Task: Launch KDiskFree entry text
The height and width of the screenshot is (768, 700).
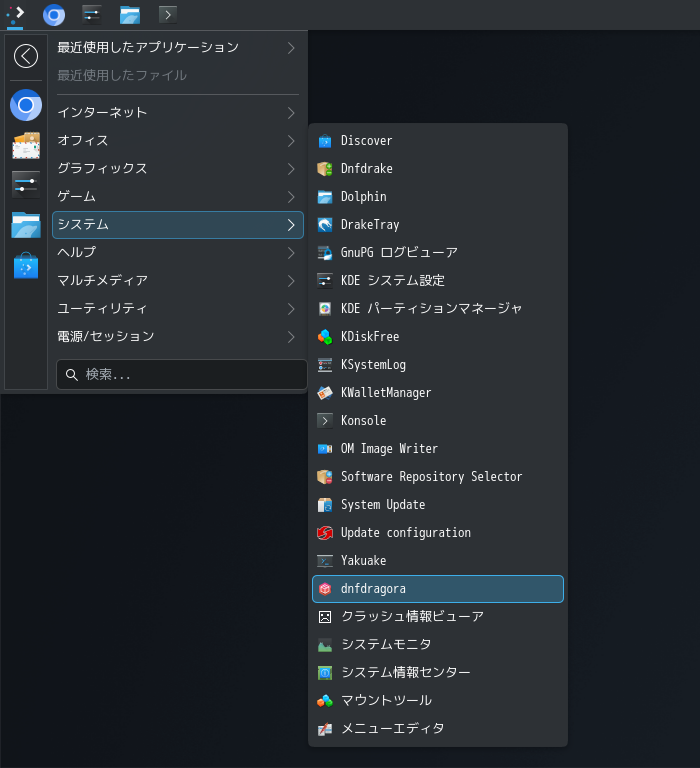Action: tap(370, 337)
